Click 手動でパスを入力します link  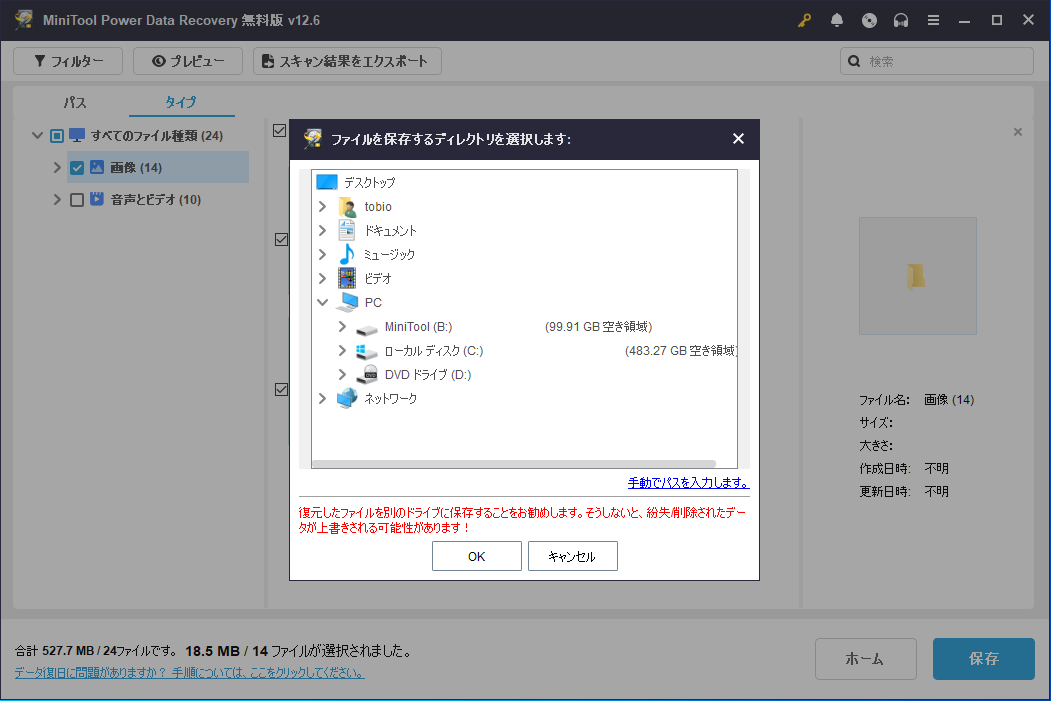[688, 483]
